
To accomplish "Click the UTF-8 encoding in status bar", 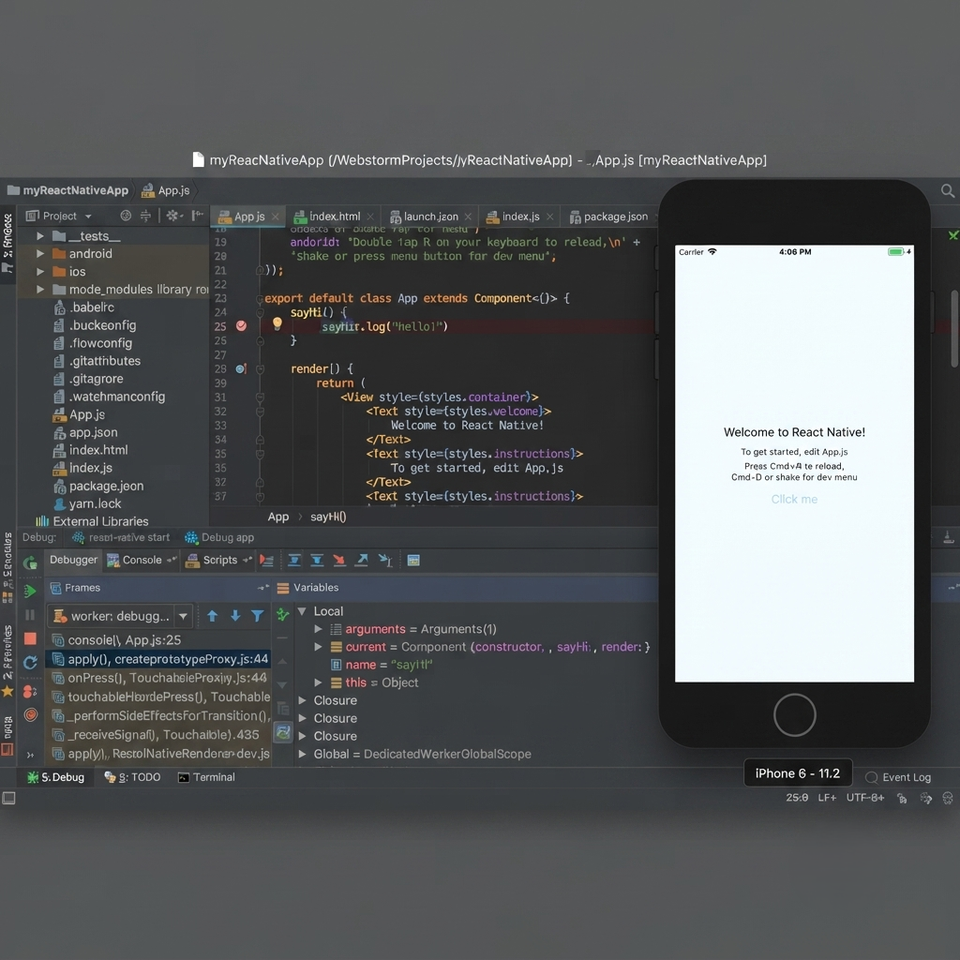I will pyautogui.click(x=865, y=797).
